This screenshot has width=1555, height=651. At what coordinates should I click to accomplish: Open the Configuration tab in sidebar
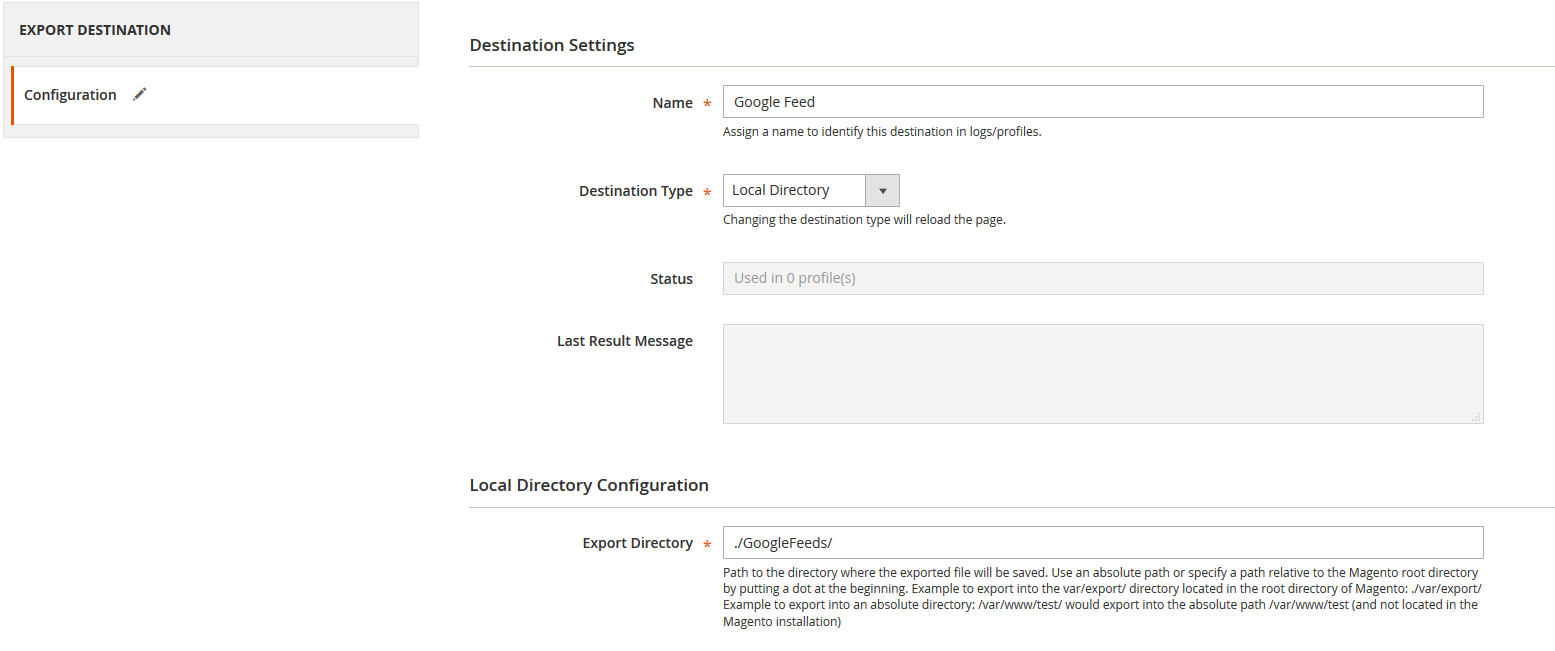coord(70,95)
